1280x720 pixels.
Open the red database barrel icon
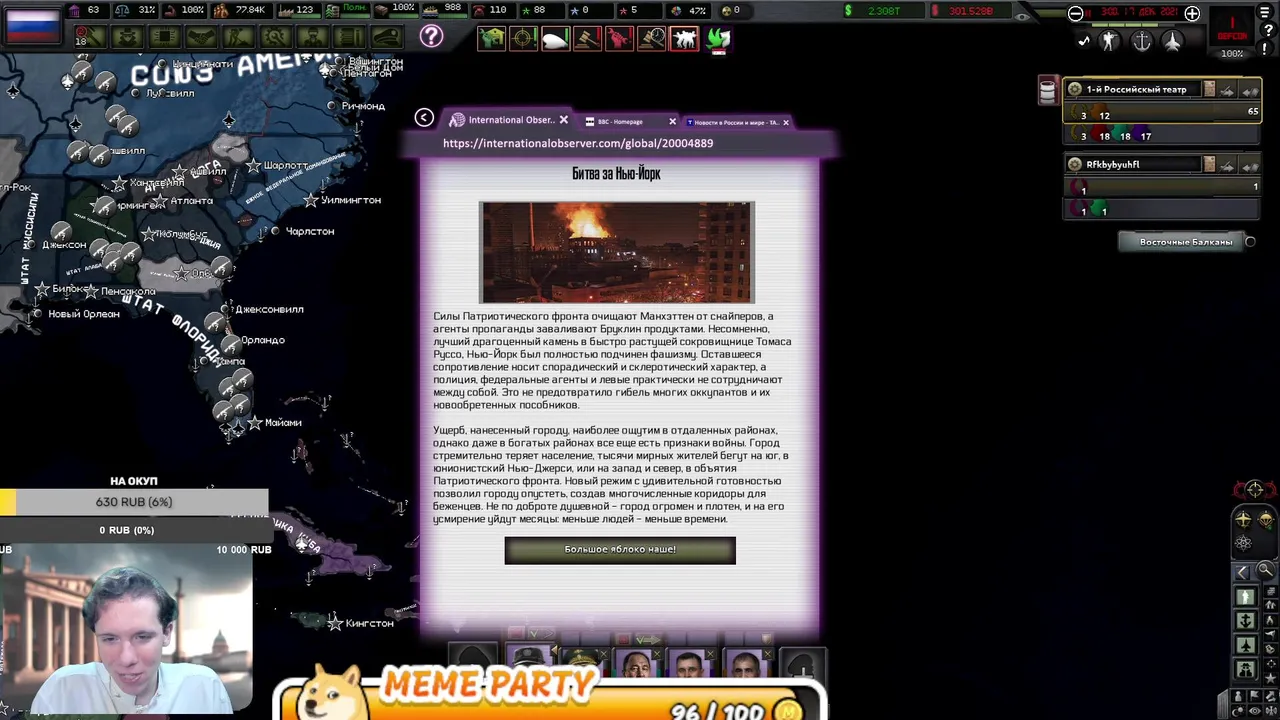pyautogui.click(x=1047, y=90)
